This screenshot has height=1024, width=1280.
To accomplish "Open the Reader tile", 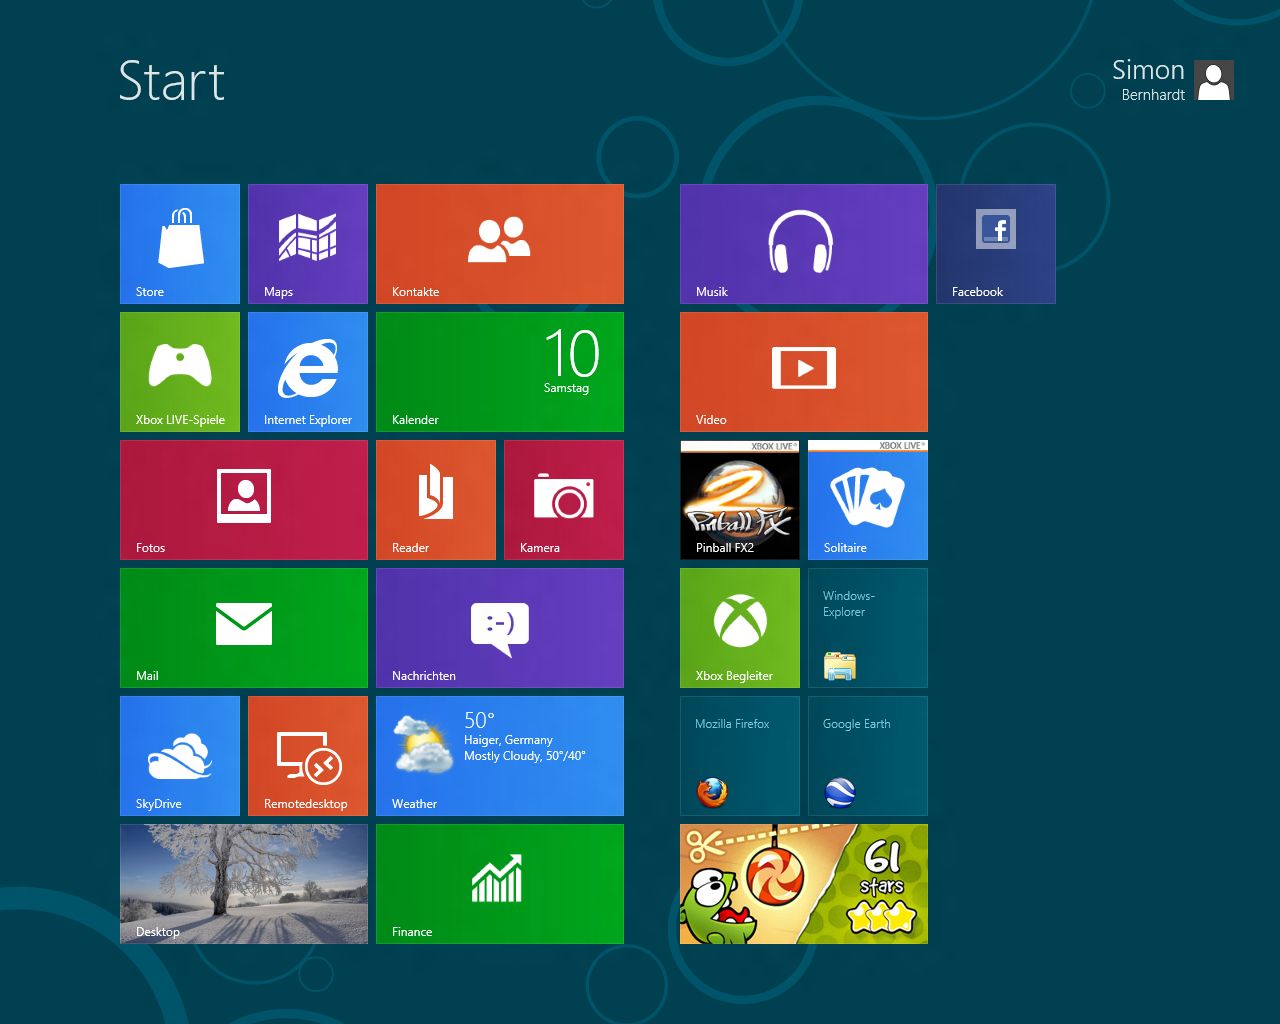I will tap(436, 500).
